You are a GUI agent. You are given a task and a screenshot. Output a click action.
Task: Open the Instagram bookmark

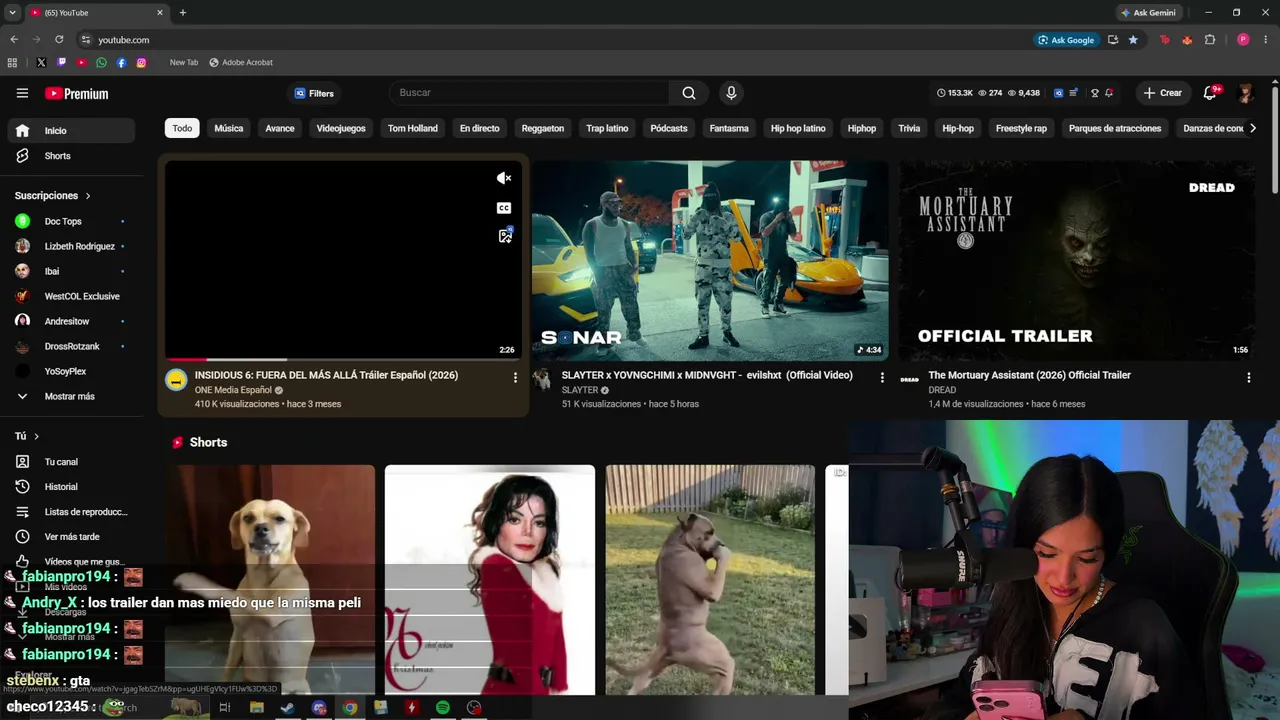(x=141, y=62)
